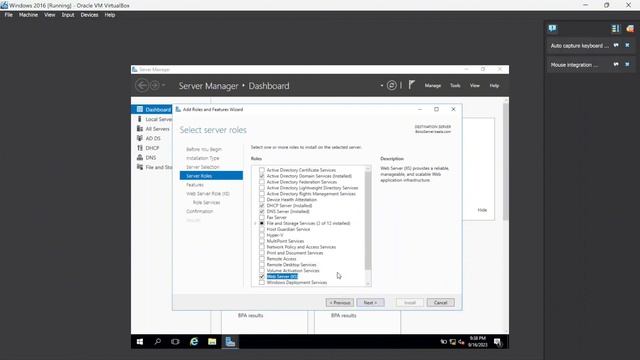The image size is (640, 360).
Task: Check the Hyper-V role
Action: [262, 235]
